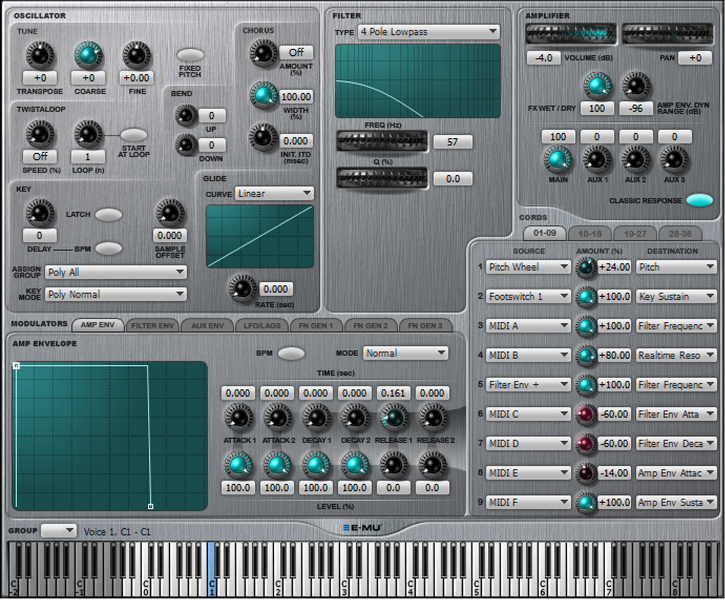Click the Aux 1 send knob
Viewport: 725px width, 600px height.
point(597,159)
